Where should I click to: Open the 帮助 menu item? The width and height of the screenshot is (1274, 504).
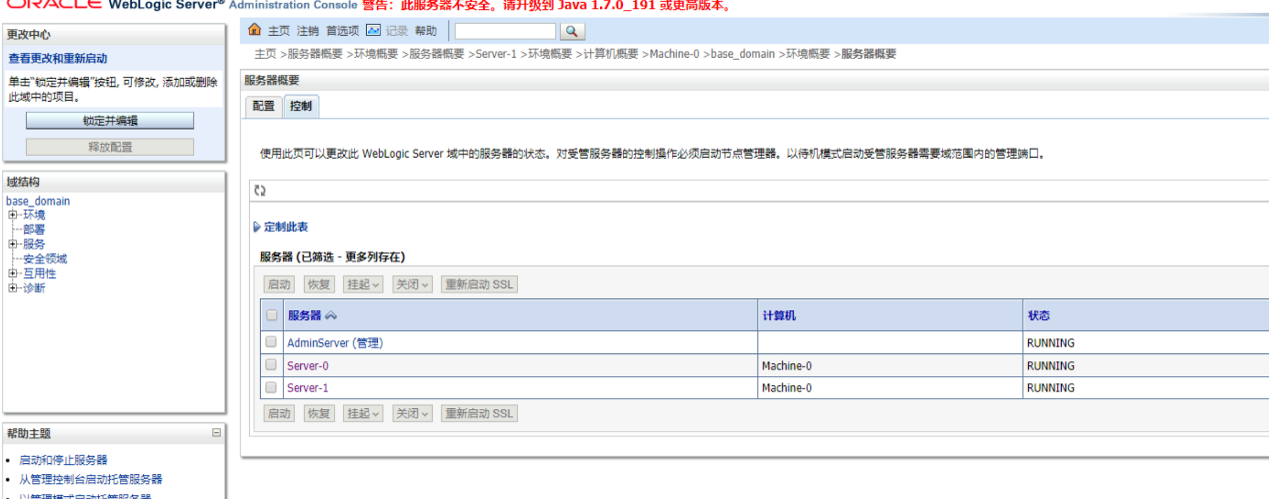[426, 32]
